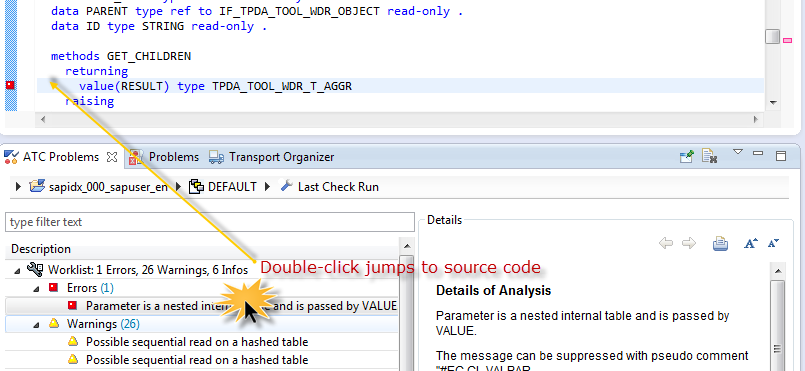
Task: Click the data ID type STRING line
Action: (x=159, y=26)
